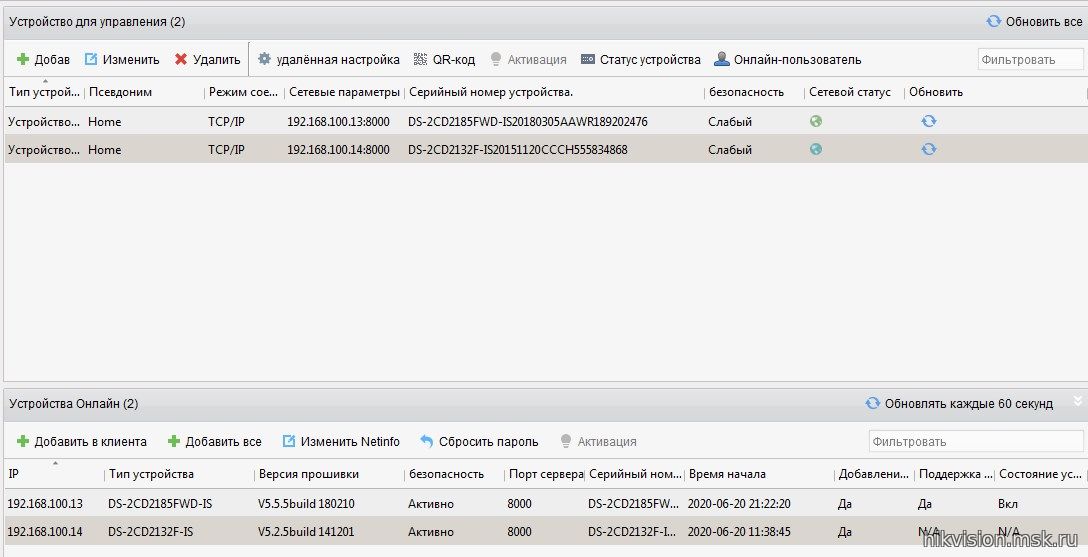
Task: Open удалённая настройка remote configuration
Action: [x=329, y=60]
